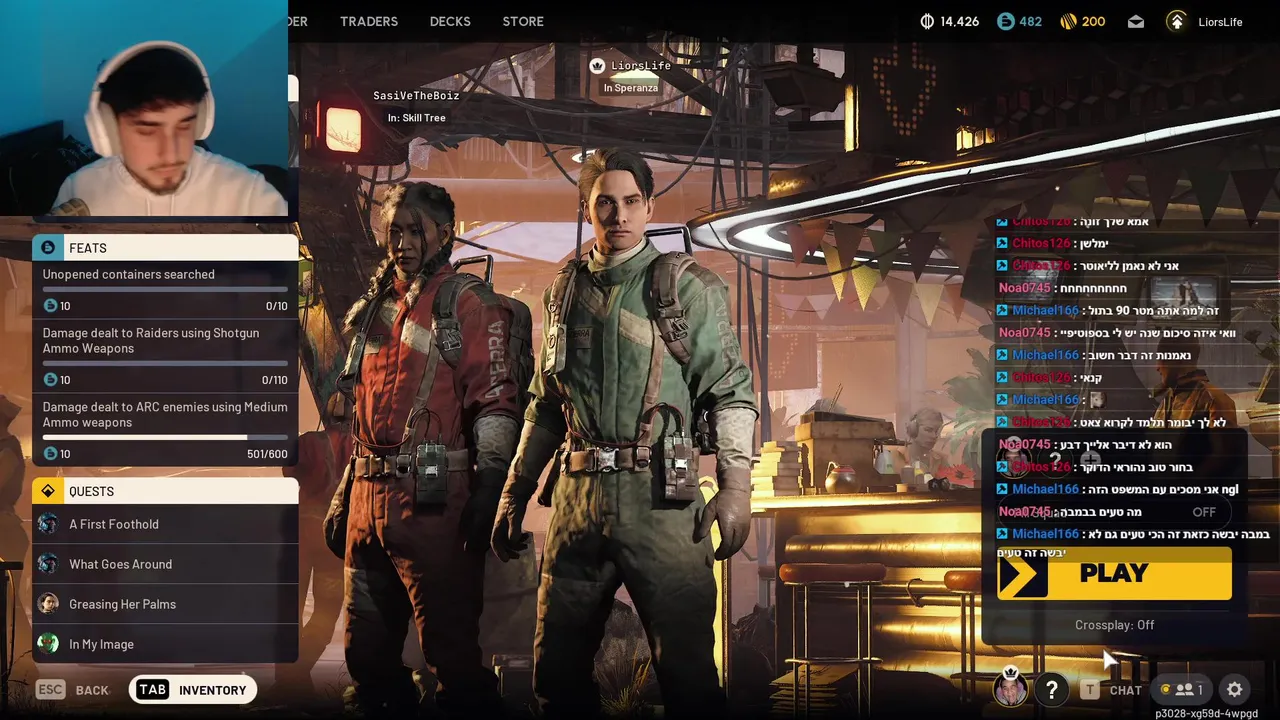Image resolution: width=1280 pixels, height=720 pixels.
Task: Click the trader portrait beside A First Foothold
Action: [x=48, y=524]
